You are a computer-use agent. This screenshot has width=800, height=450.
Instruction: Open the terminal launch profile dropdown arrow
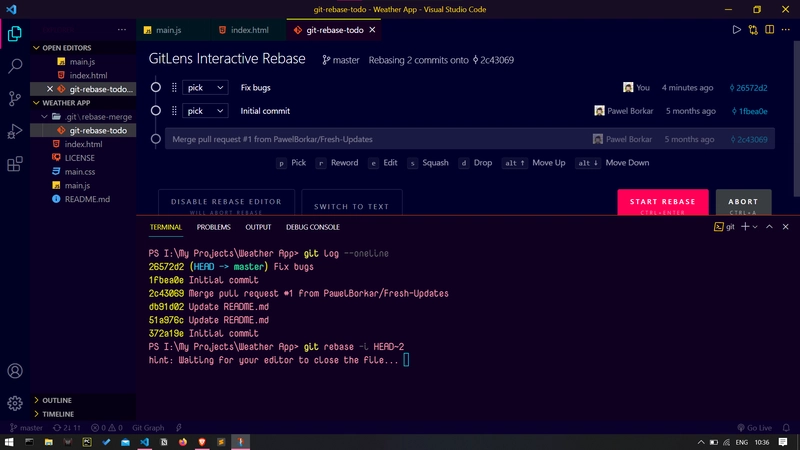tap(755, 227)
